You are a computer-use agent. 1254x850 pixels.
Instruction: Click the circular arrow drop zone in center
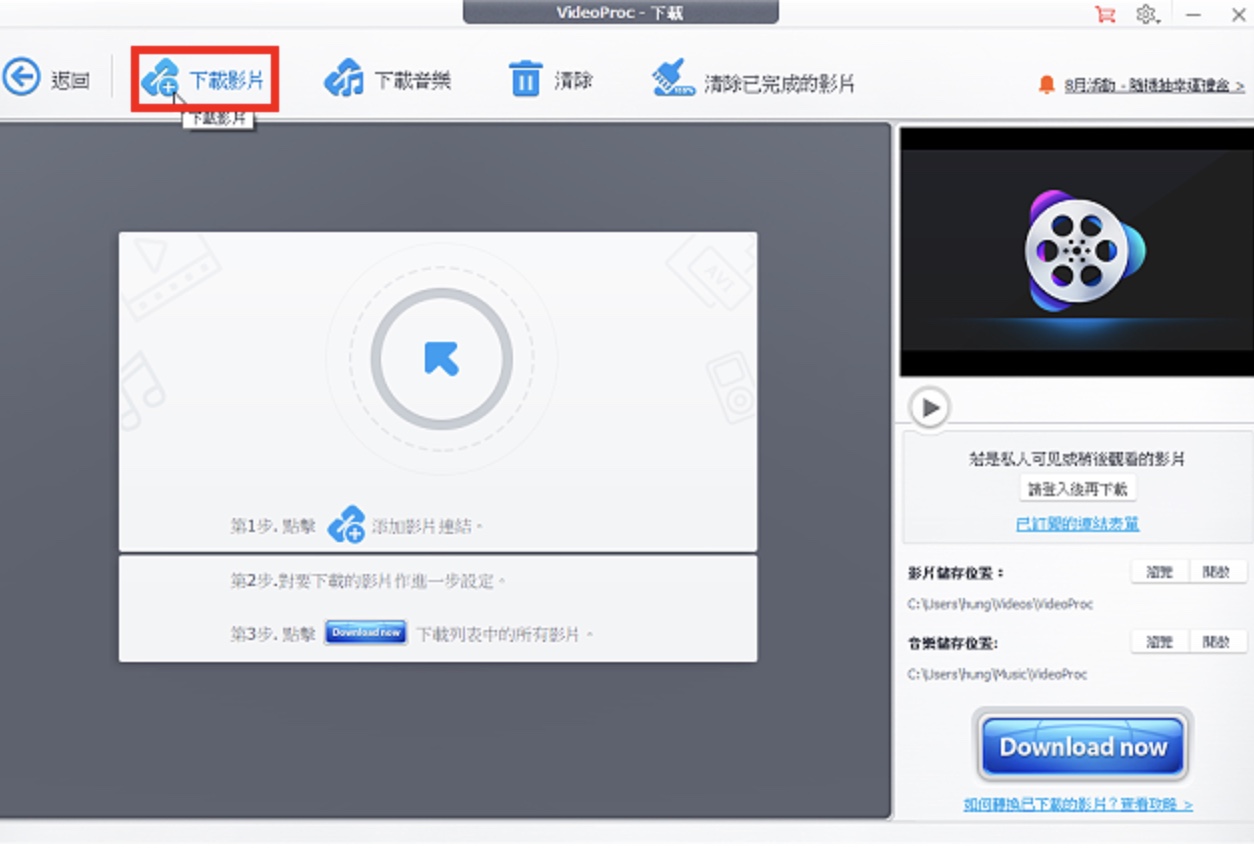point(441,359)
